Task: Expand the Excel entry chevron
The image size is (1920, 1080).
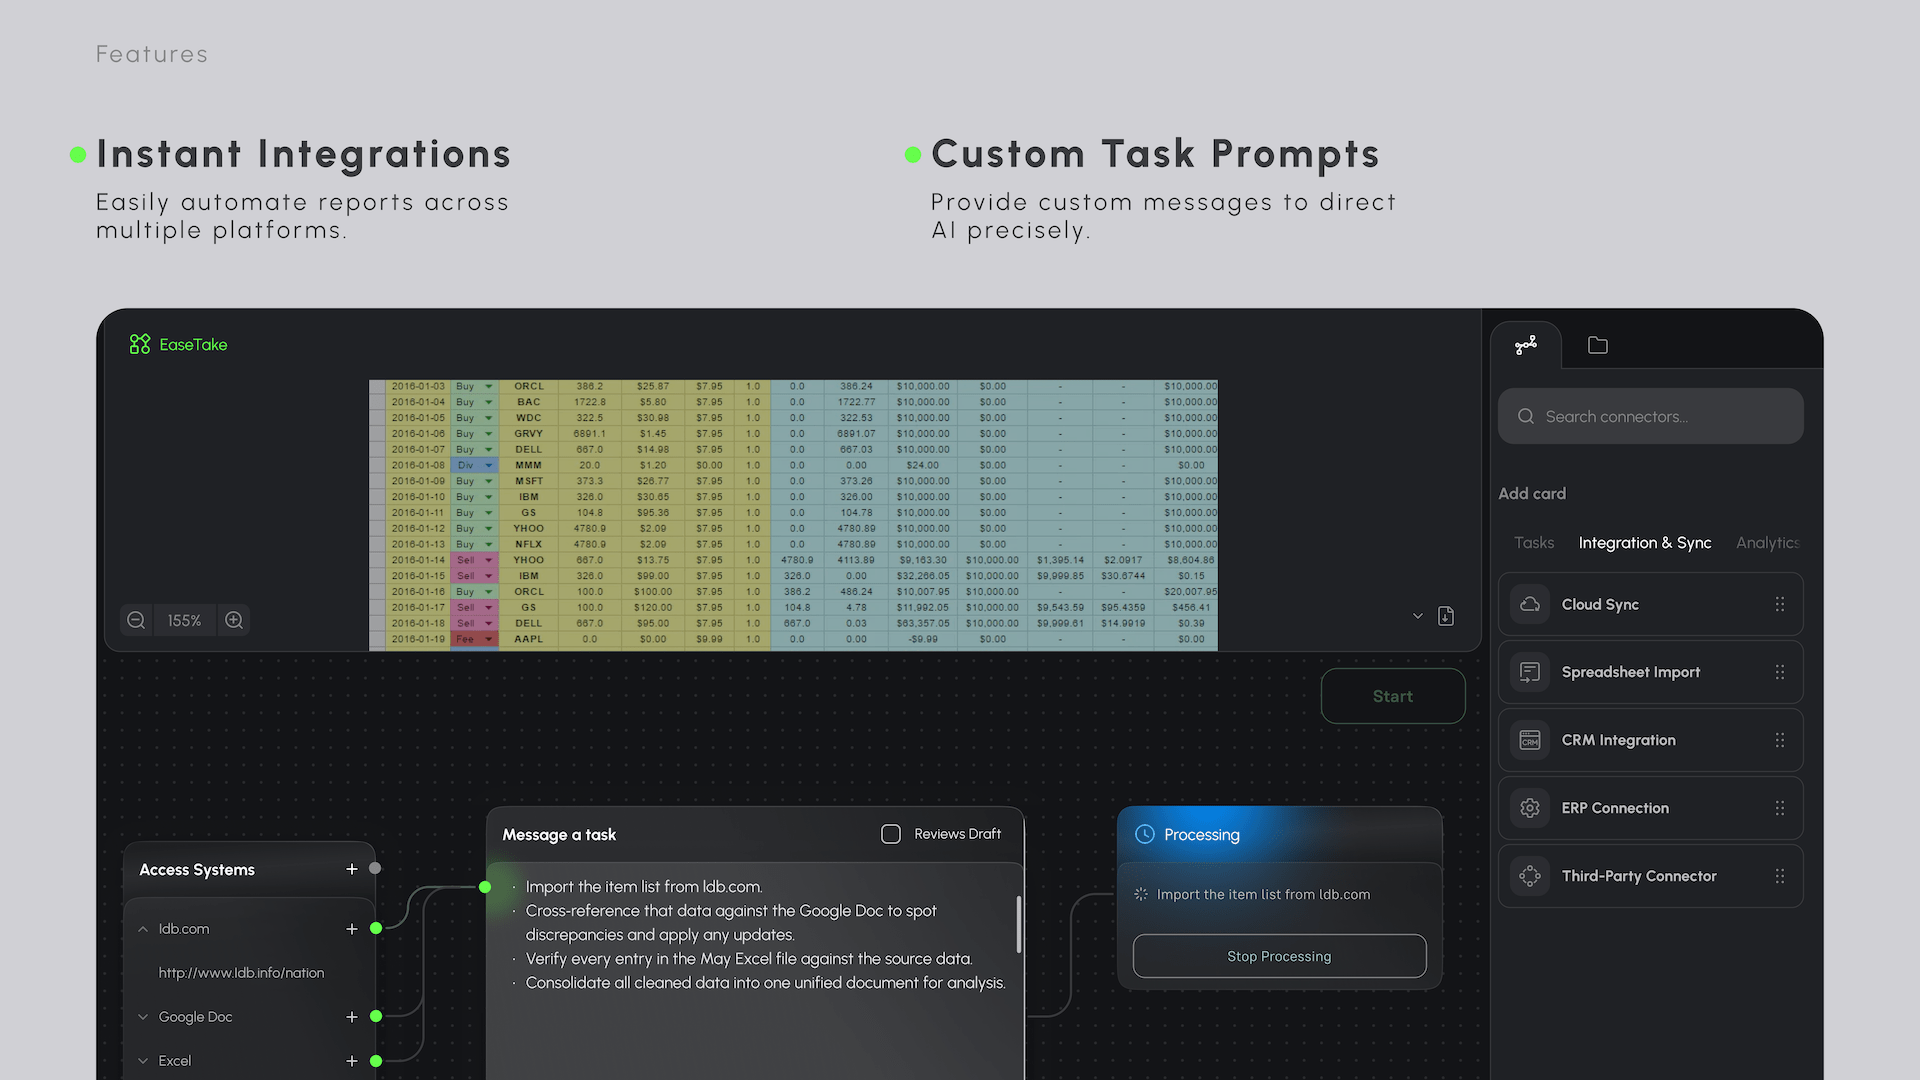Action: [x=143, y=1061]
